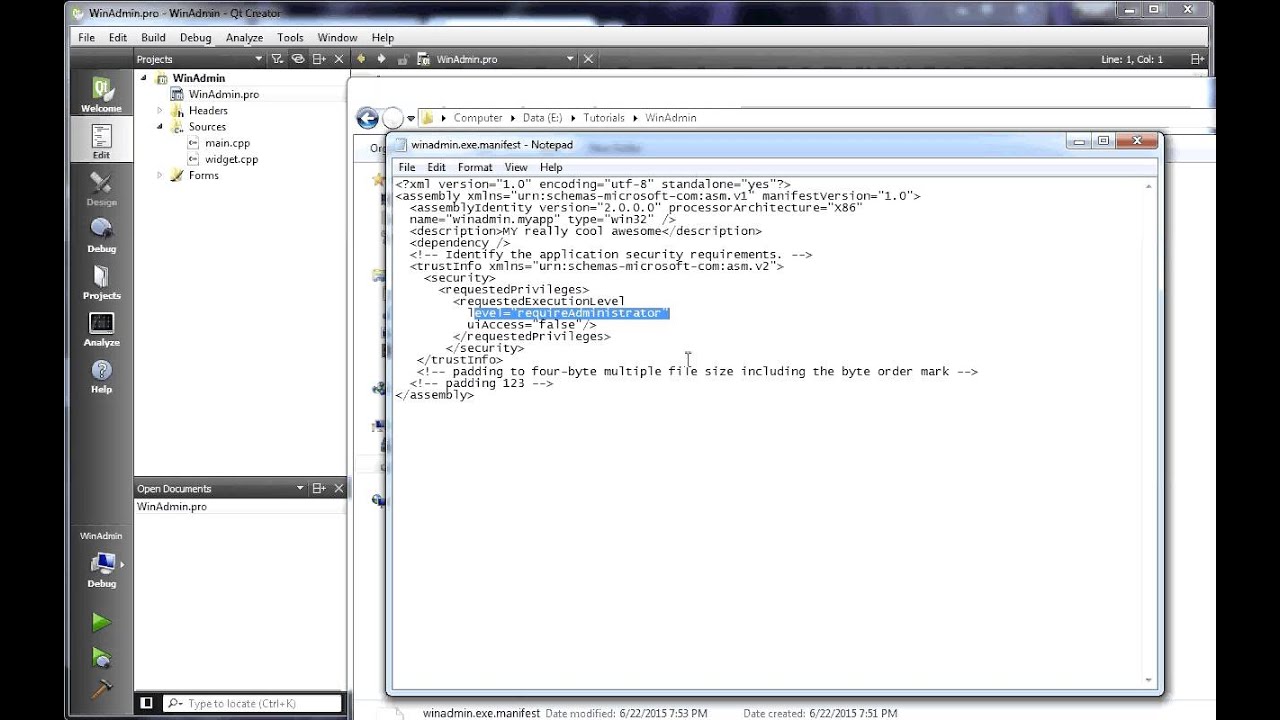Switch to Design mode

pyautogui.click(x=100, y=185)
